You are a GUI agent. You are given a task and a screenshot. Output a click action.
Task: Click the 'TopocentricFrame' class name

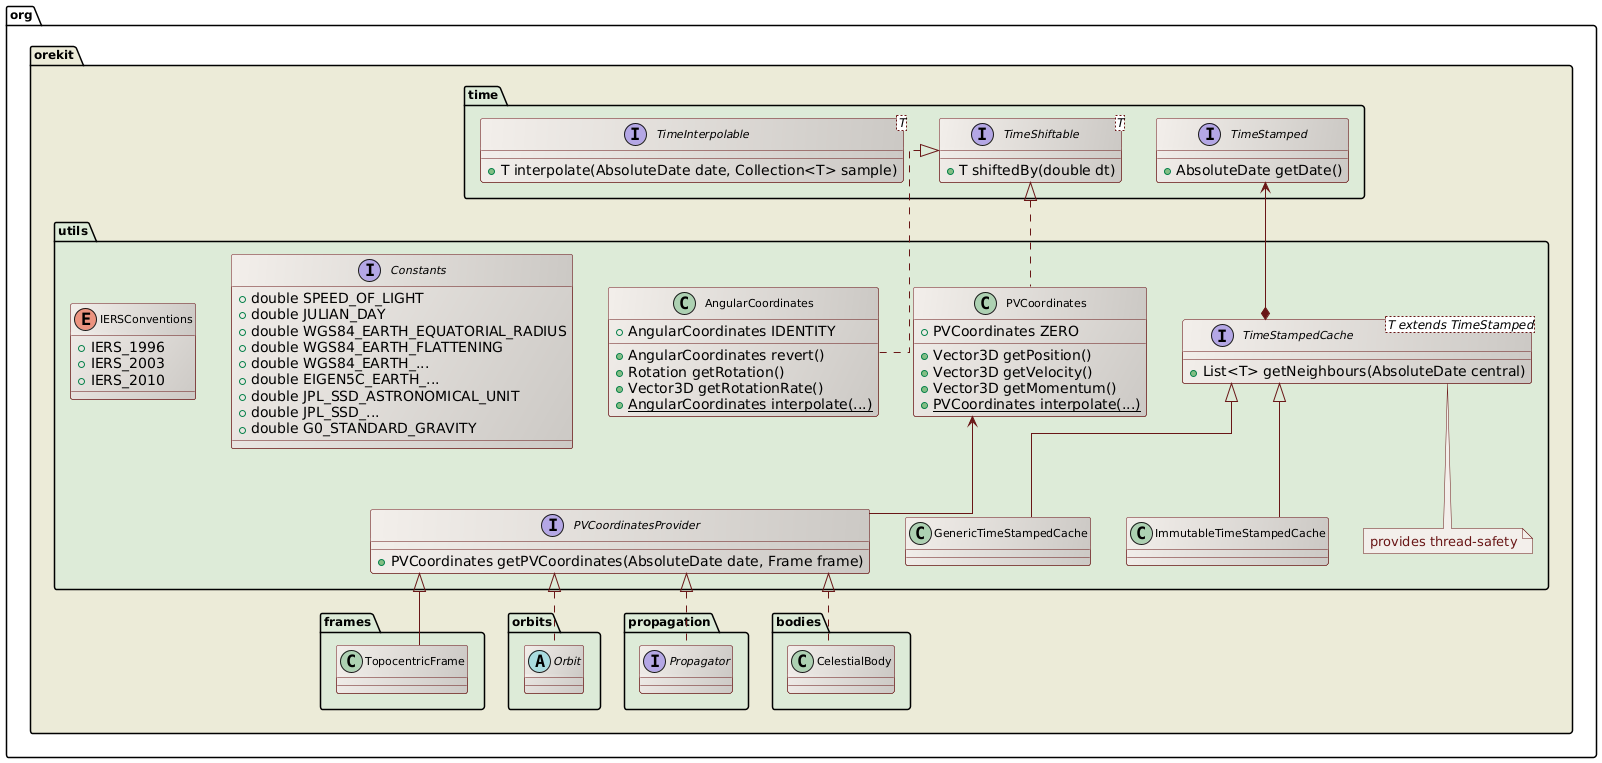415,661
